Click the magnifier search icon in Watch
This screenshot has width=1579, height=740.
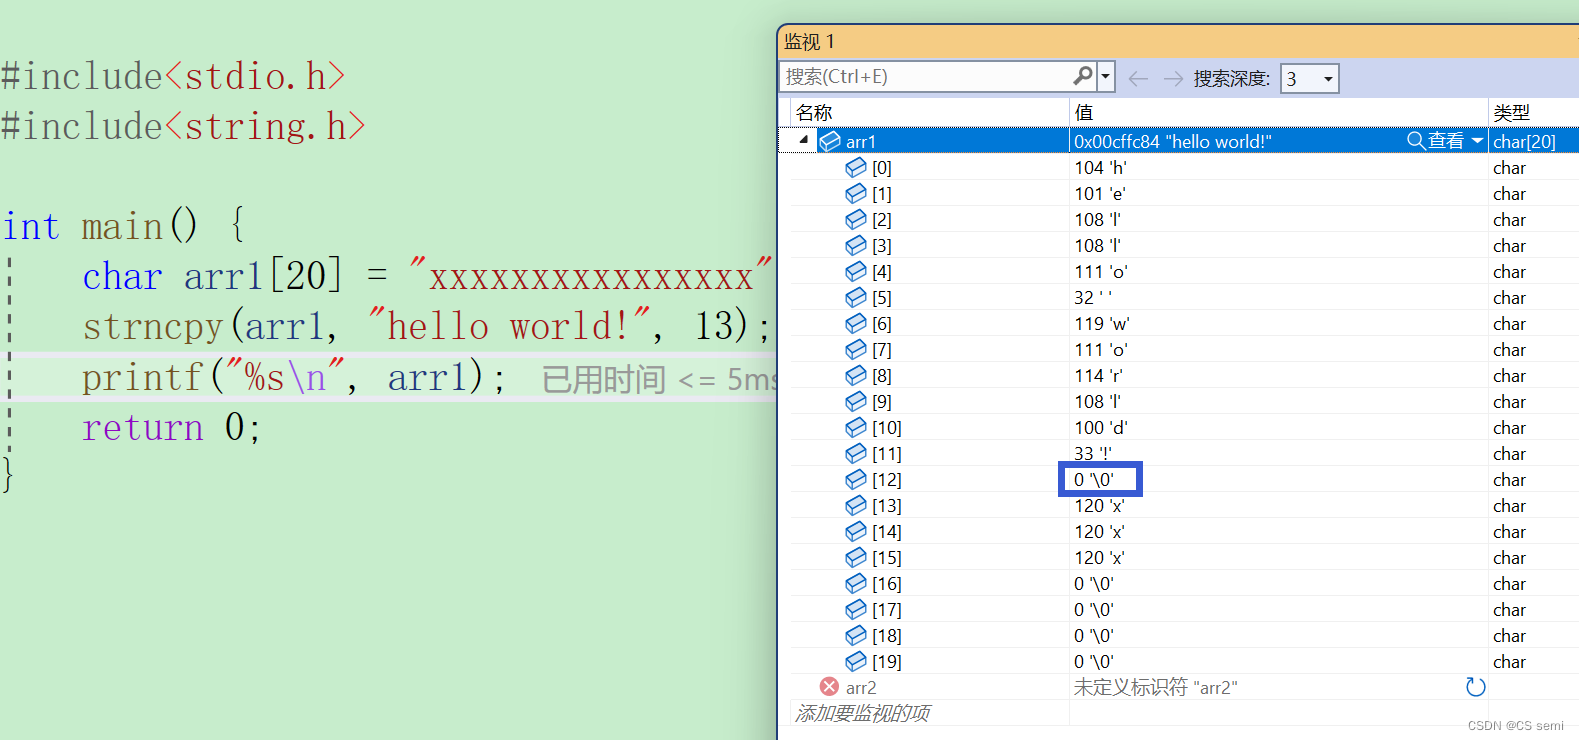pyautogui.click(x=1083, y=76)
